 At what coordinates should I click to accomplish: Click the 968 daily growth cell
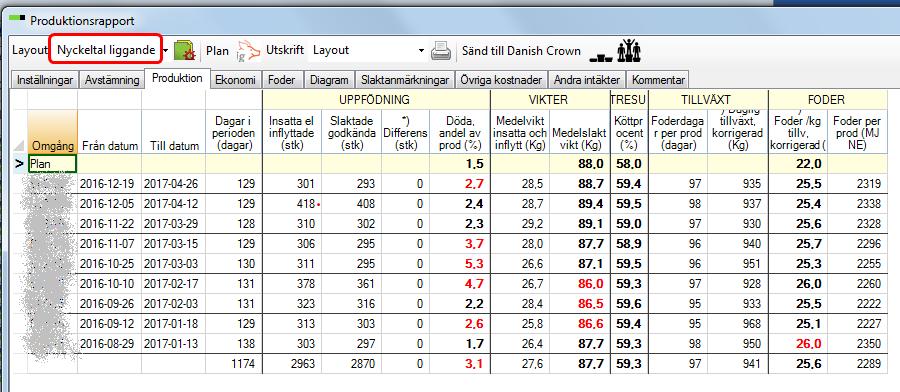(738, 323)
